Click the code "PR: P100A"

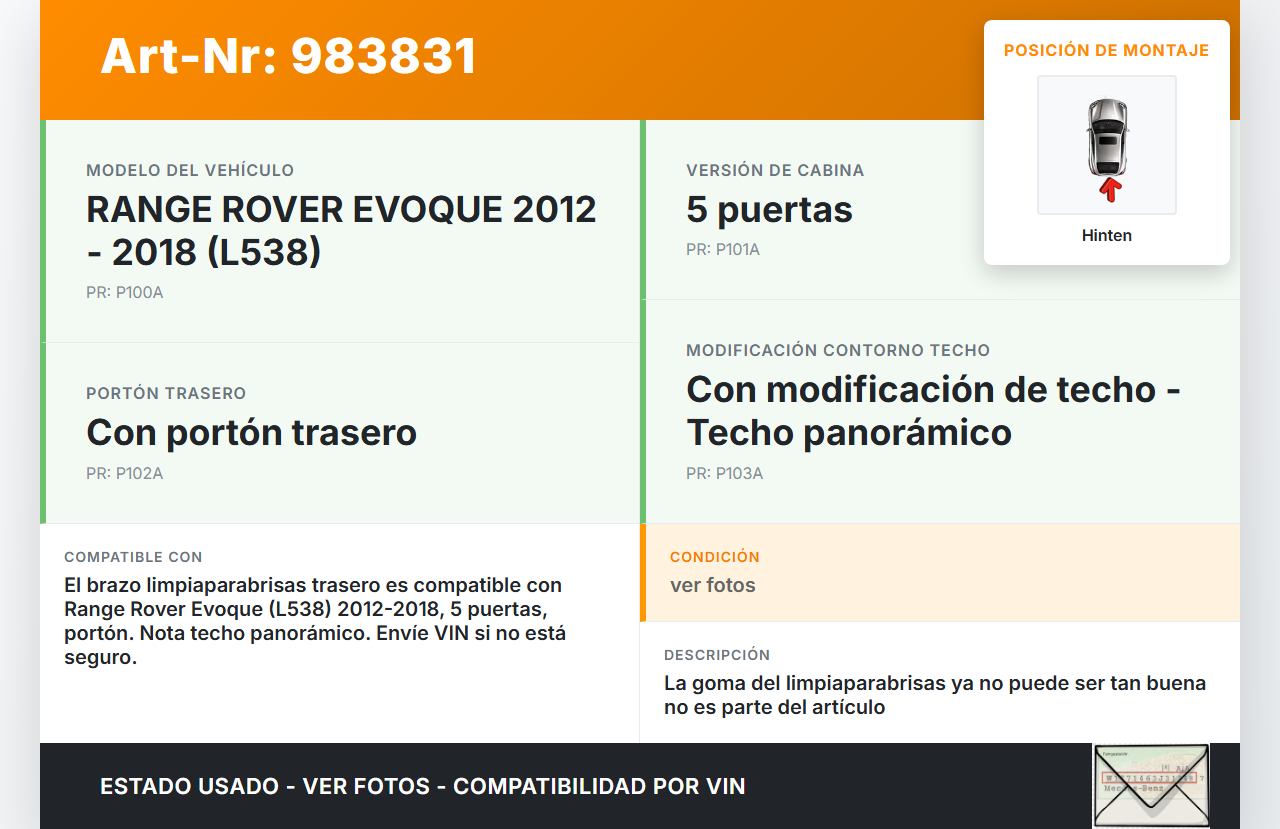125,293
